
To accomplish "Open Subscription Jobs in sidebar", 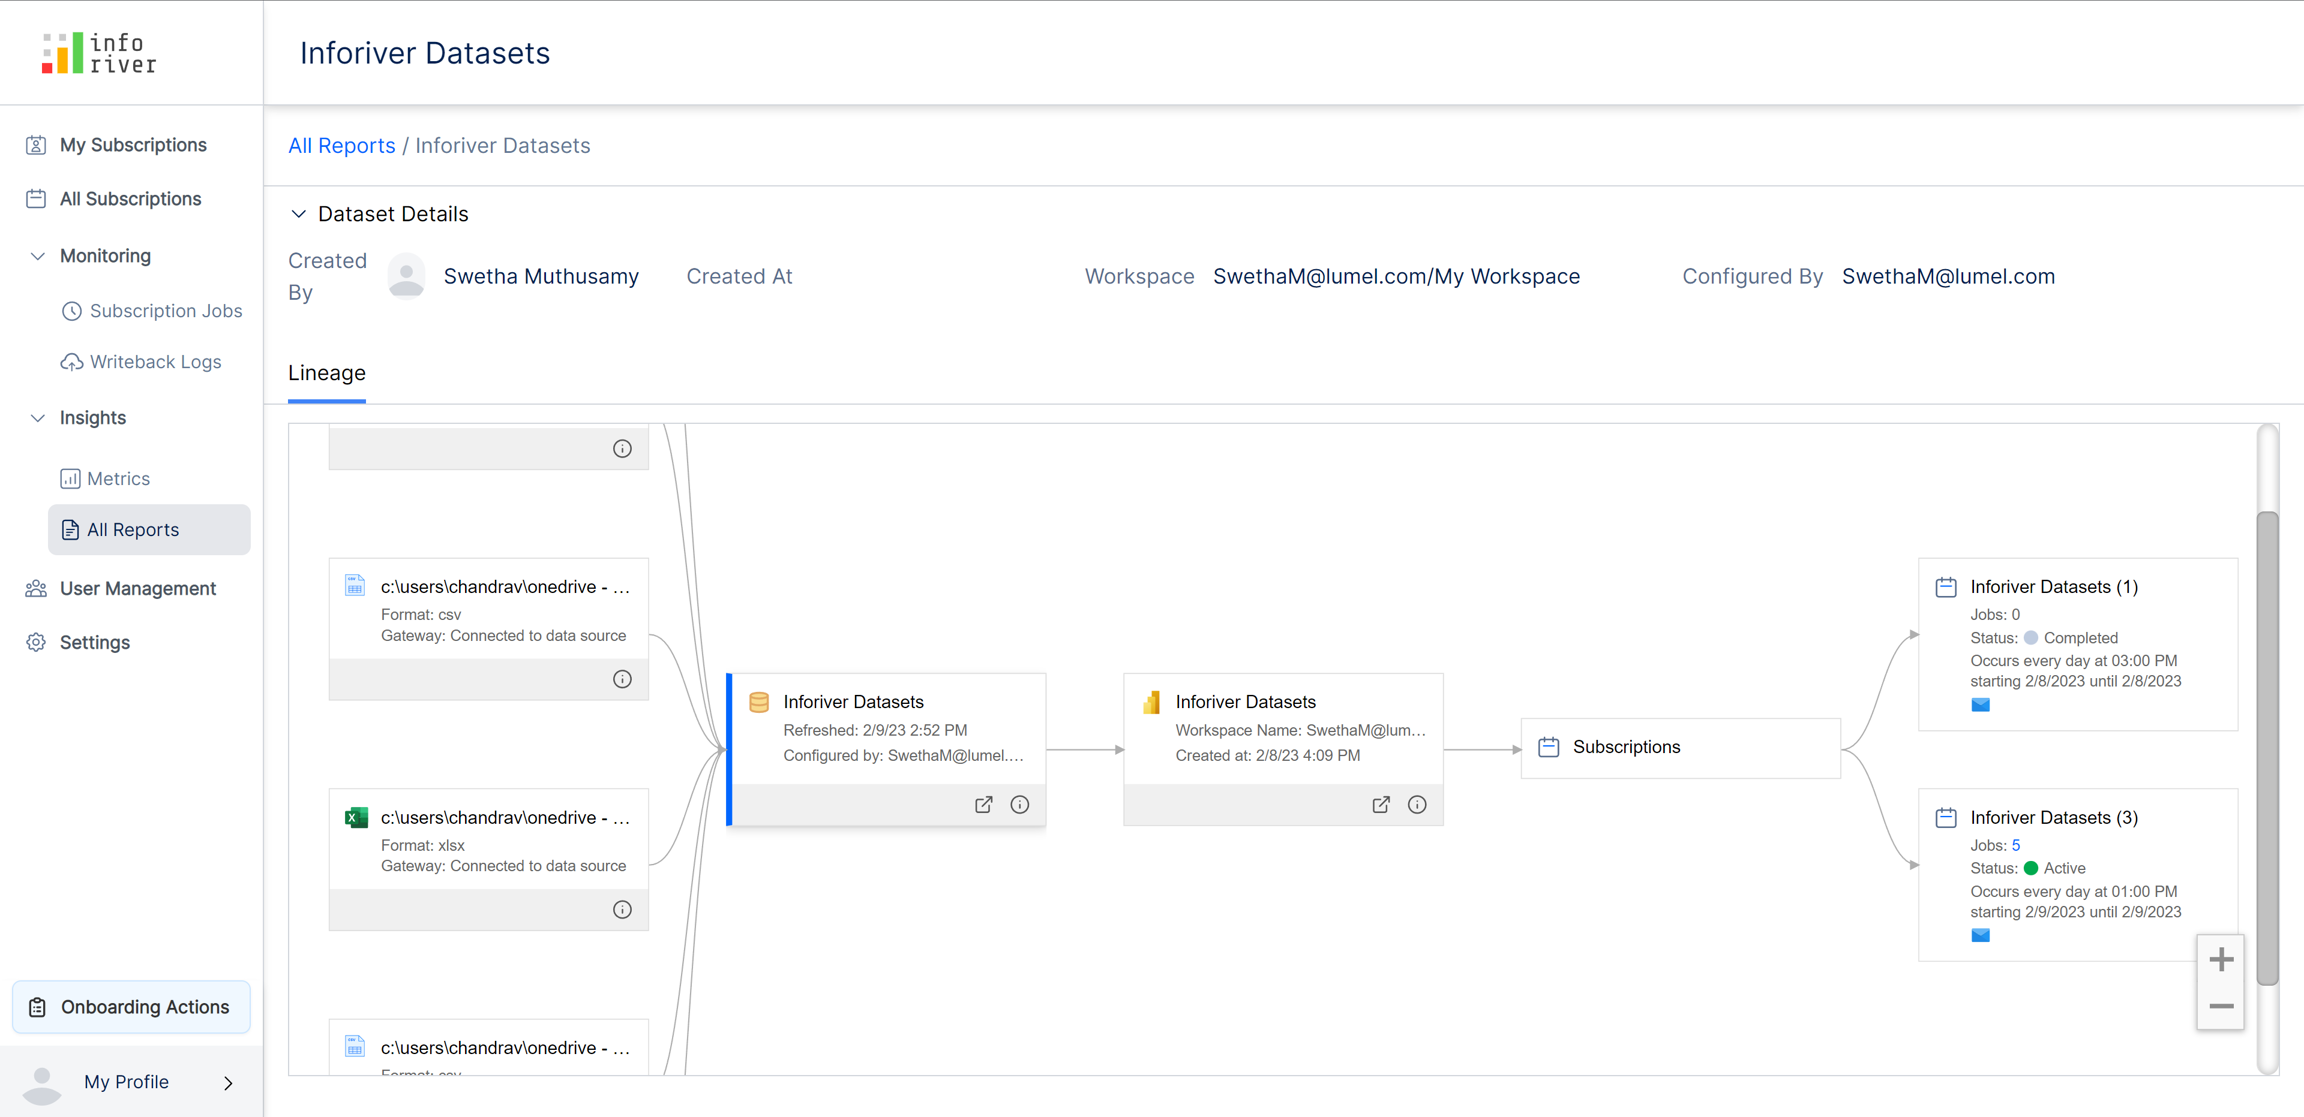I will click(x=165, y=311).
